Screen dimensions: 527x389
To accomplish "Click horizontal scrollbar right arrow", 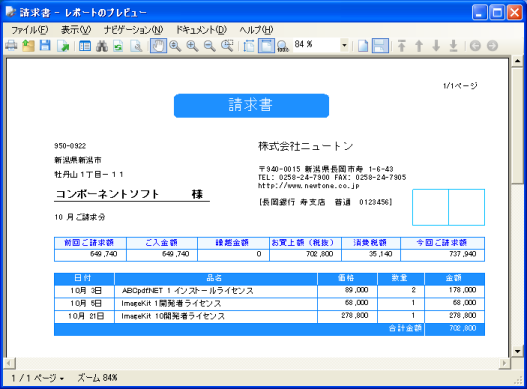I will pyautogui.click(x=504, y=363).
